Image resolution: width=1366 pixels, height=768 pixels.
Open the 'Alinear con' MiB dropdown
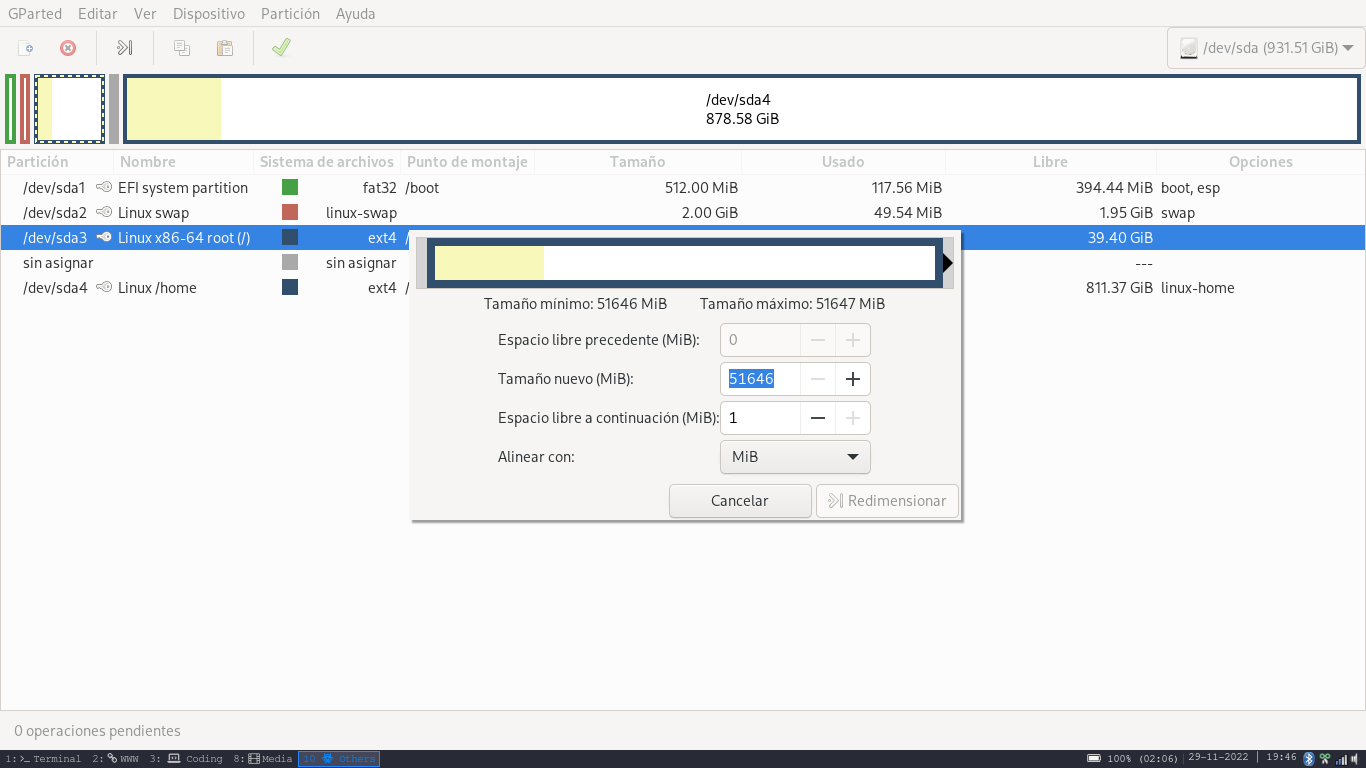tap(795, 457)
